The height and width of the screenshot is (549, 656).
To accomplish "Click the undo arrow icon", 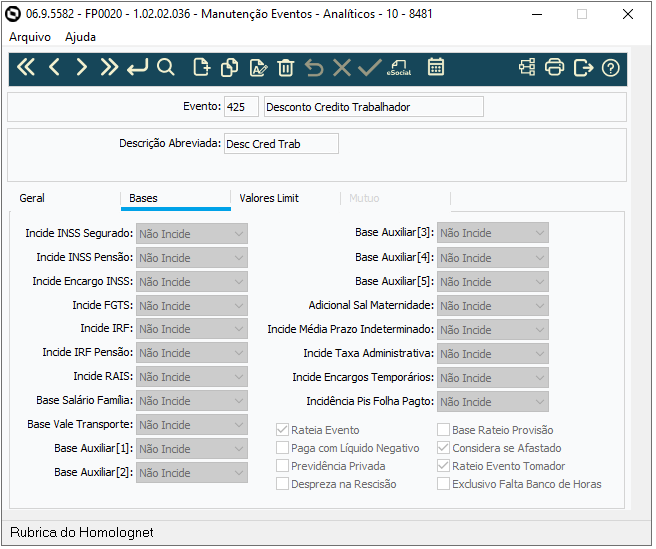I will click(314, 67).
